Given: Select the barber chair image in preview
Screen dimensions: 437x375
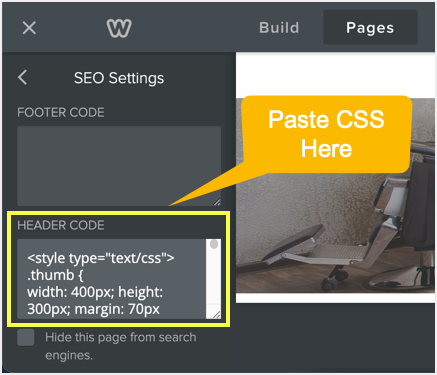Looking at the screenshot, I should (335, 196).
